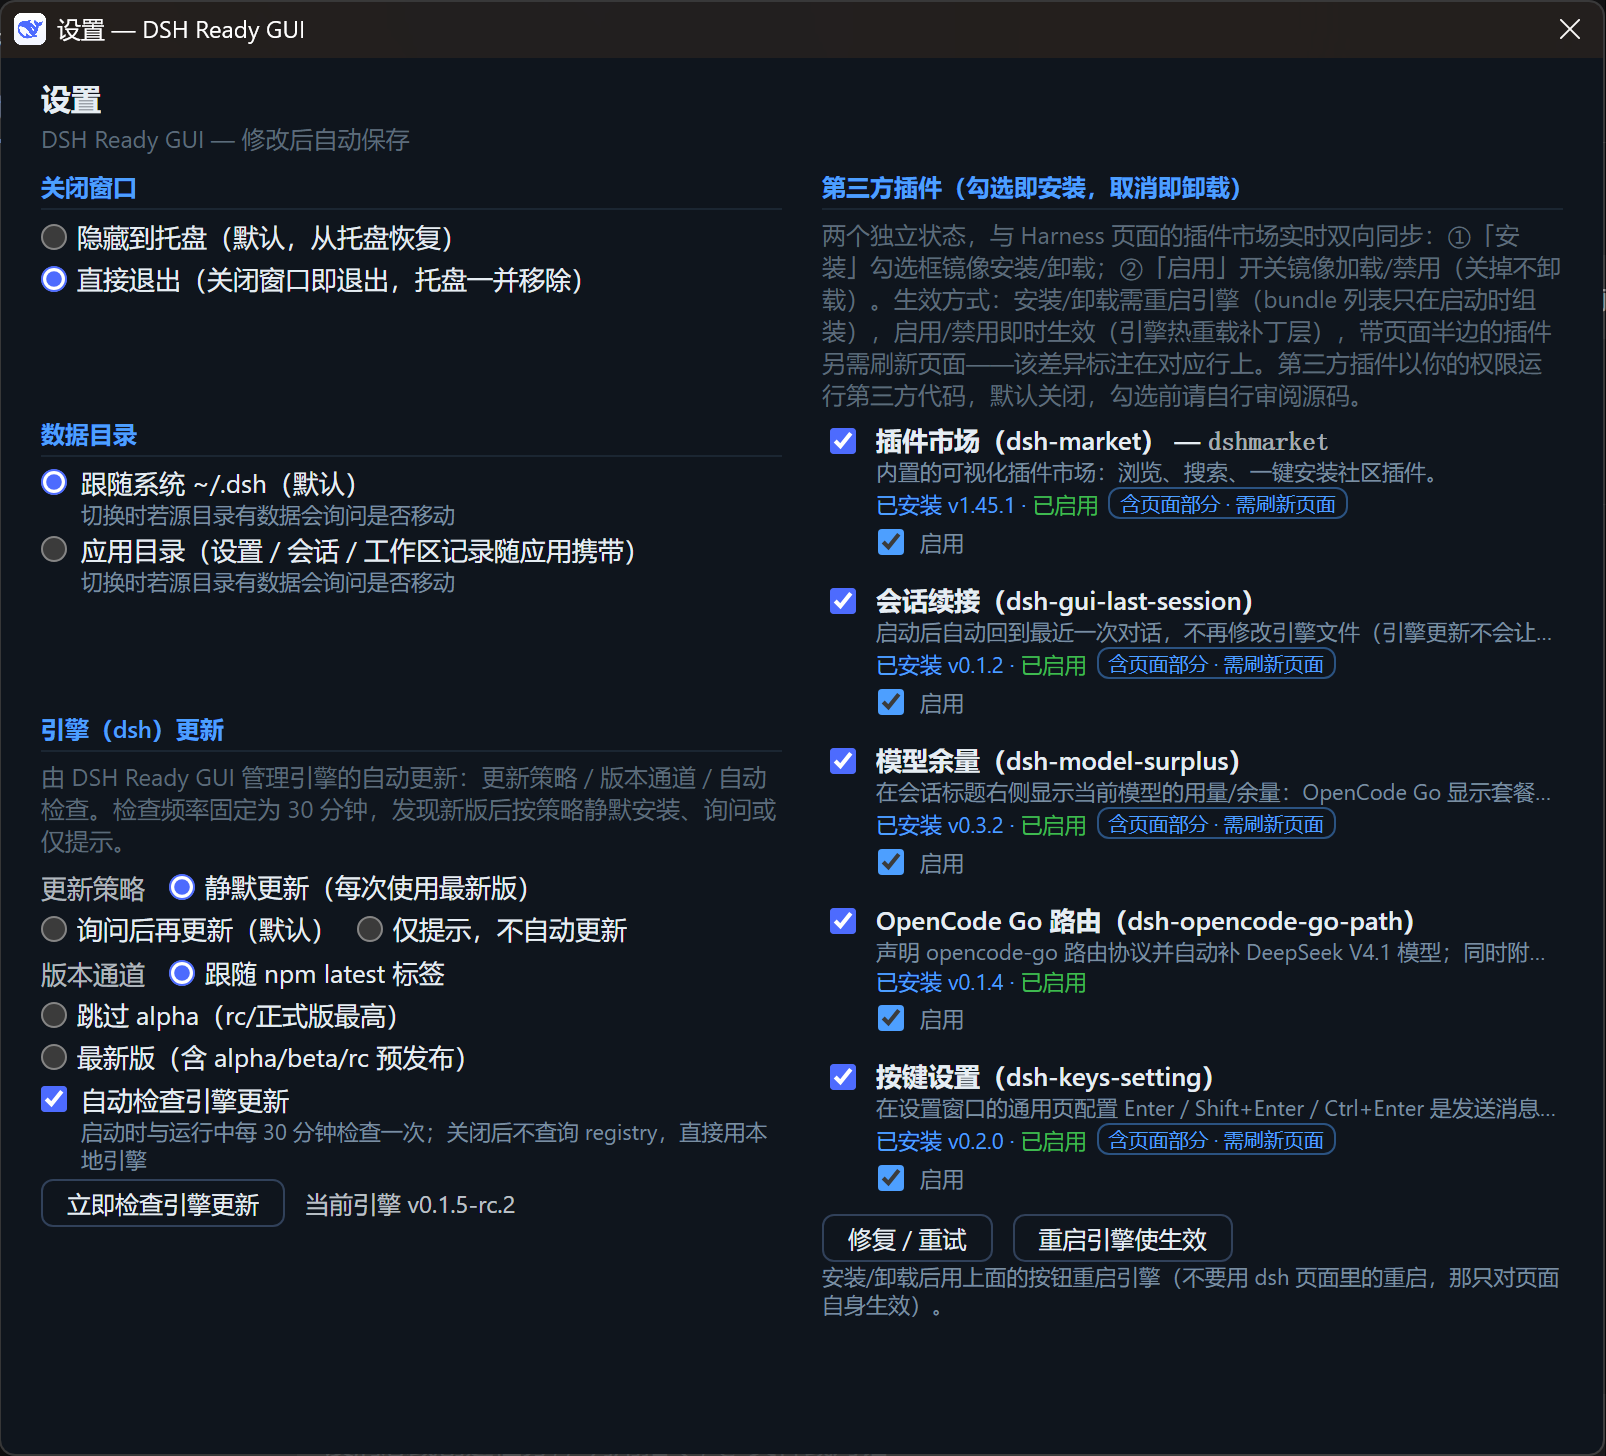Select 询问后再更新 update strategy
Image resolution: width=1606 pixels, height=1456 pixels.
54,930
